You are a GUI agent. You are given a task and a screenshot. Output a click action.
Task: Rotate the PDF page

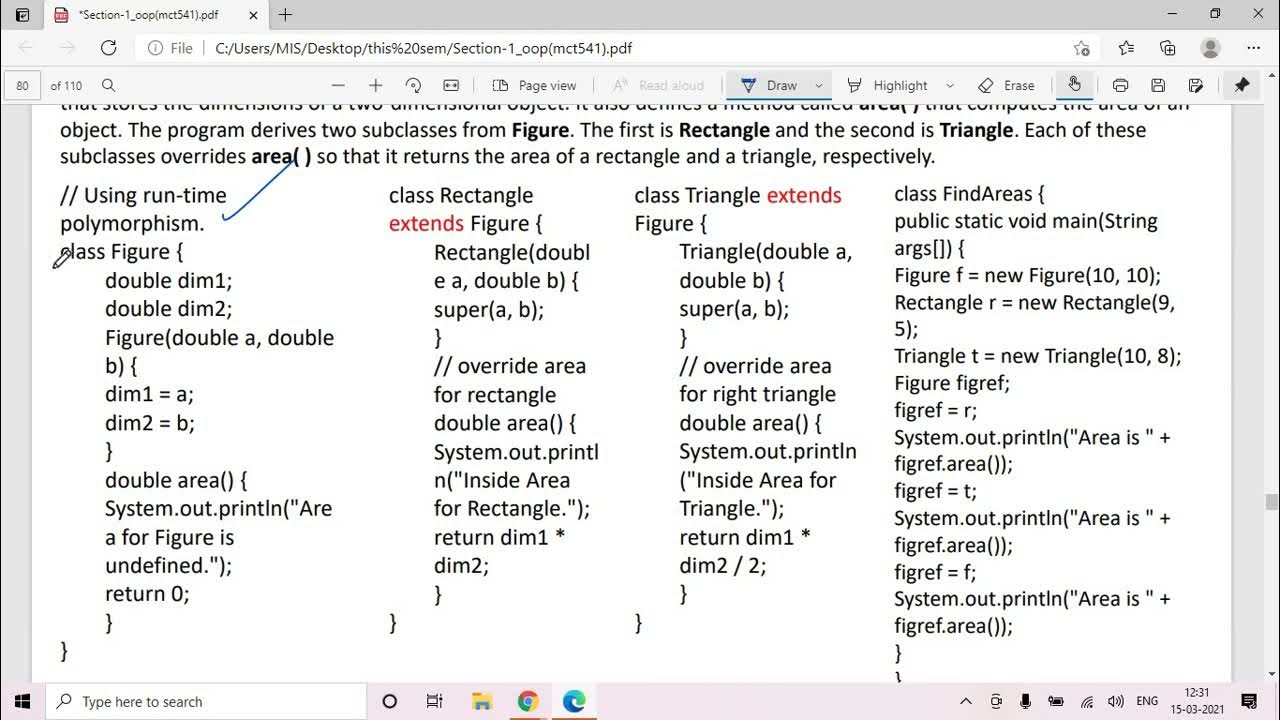click(413, 86)
